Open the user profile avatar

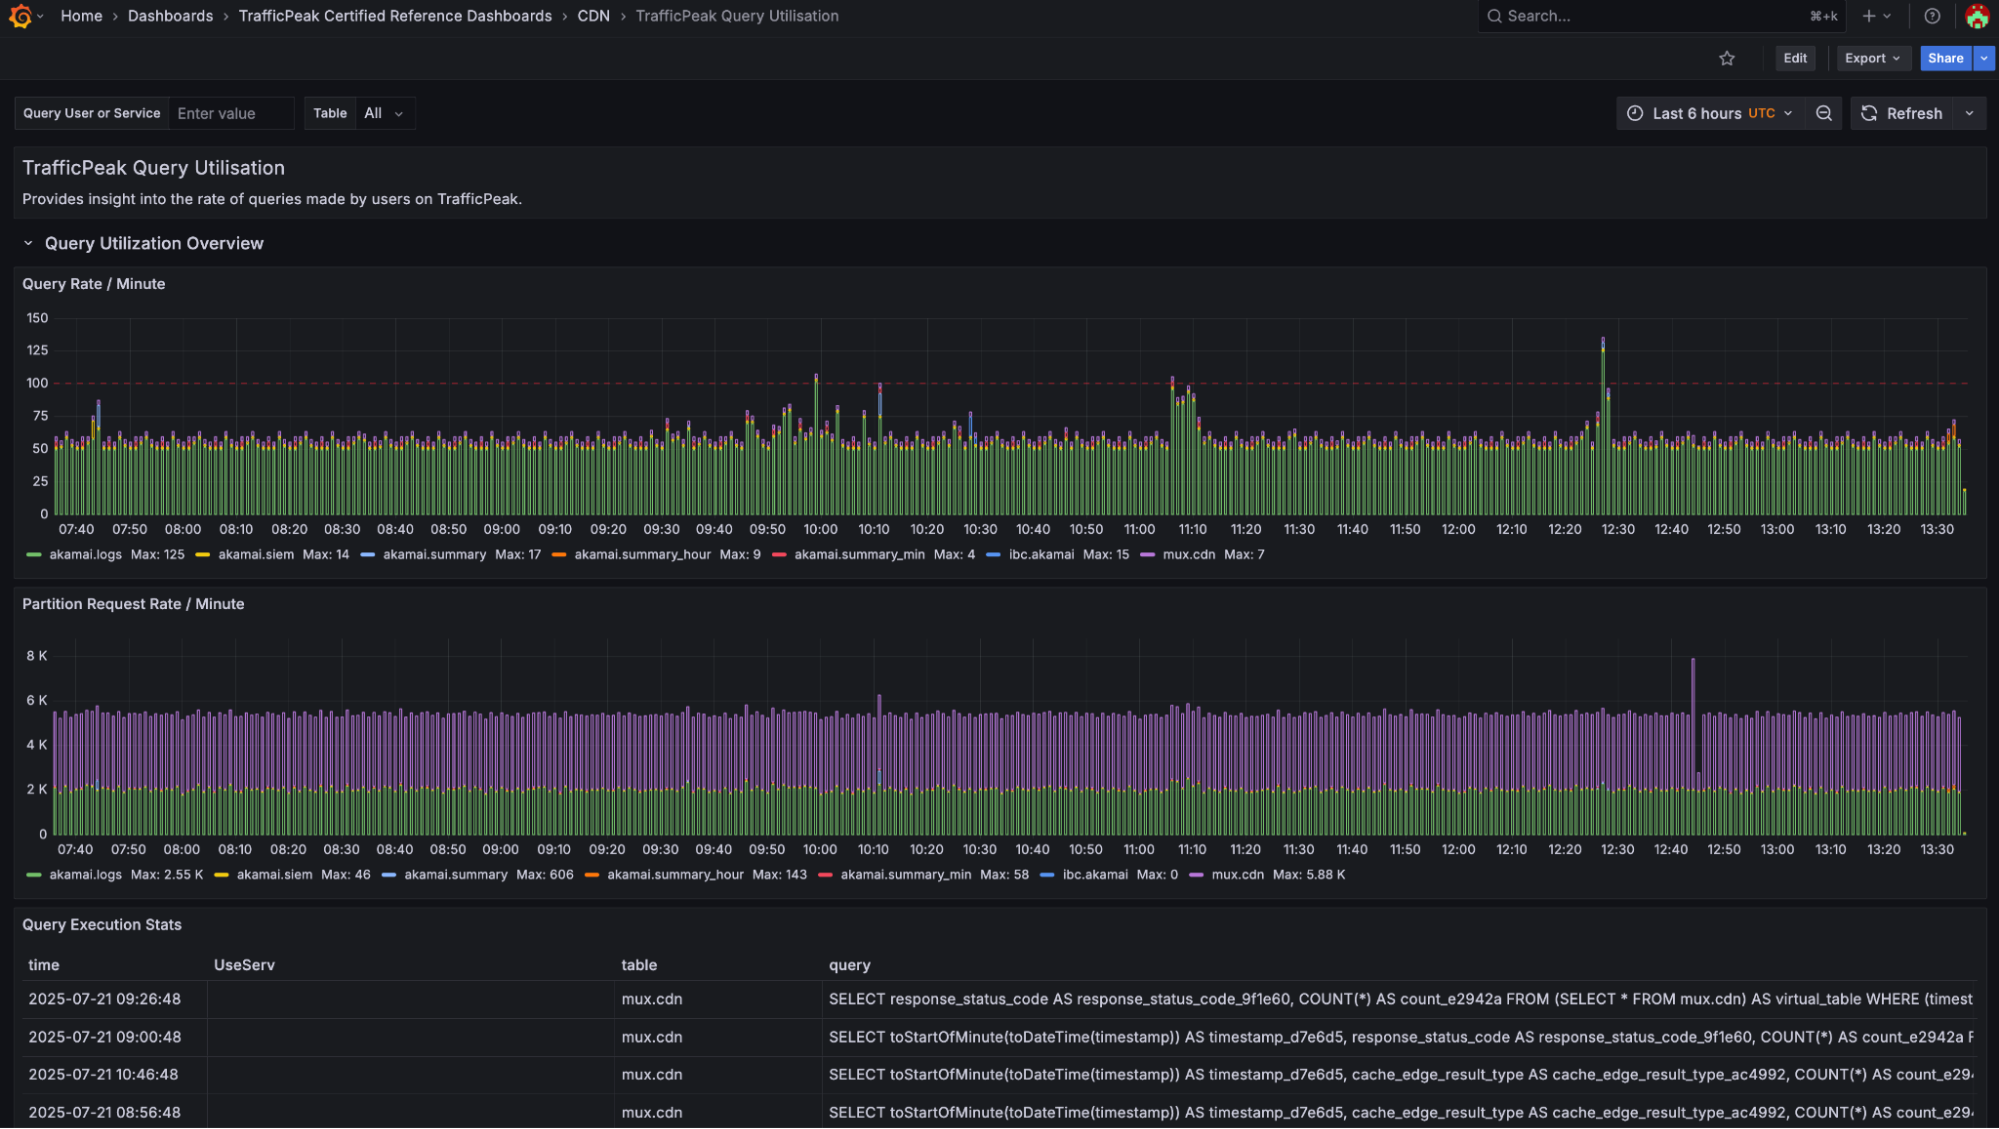1977,16
